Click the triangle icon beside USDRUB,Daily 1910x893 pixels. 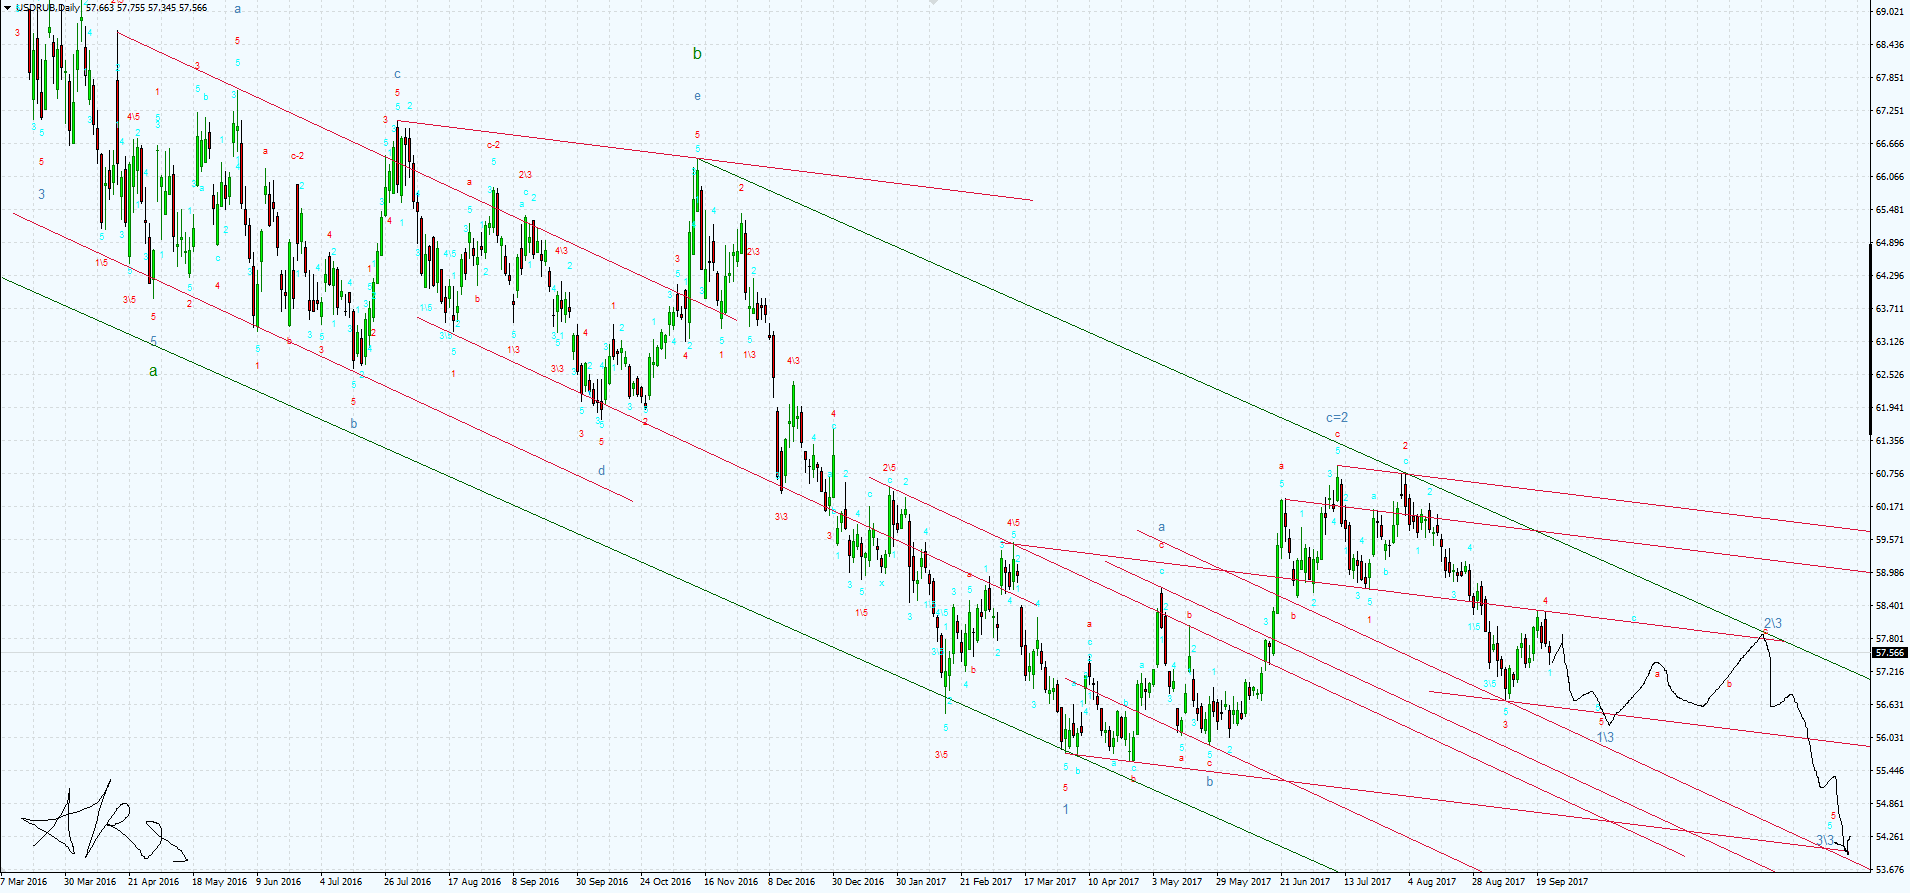coord(7,8)
